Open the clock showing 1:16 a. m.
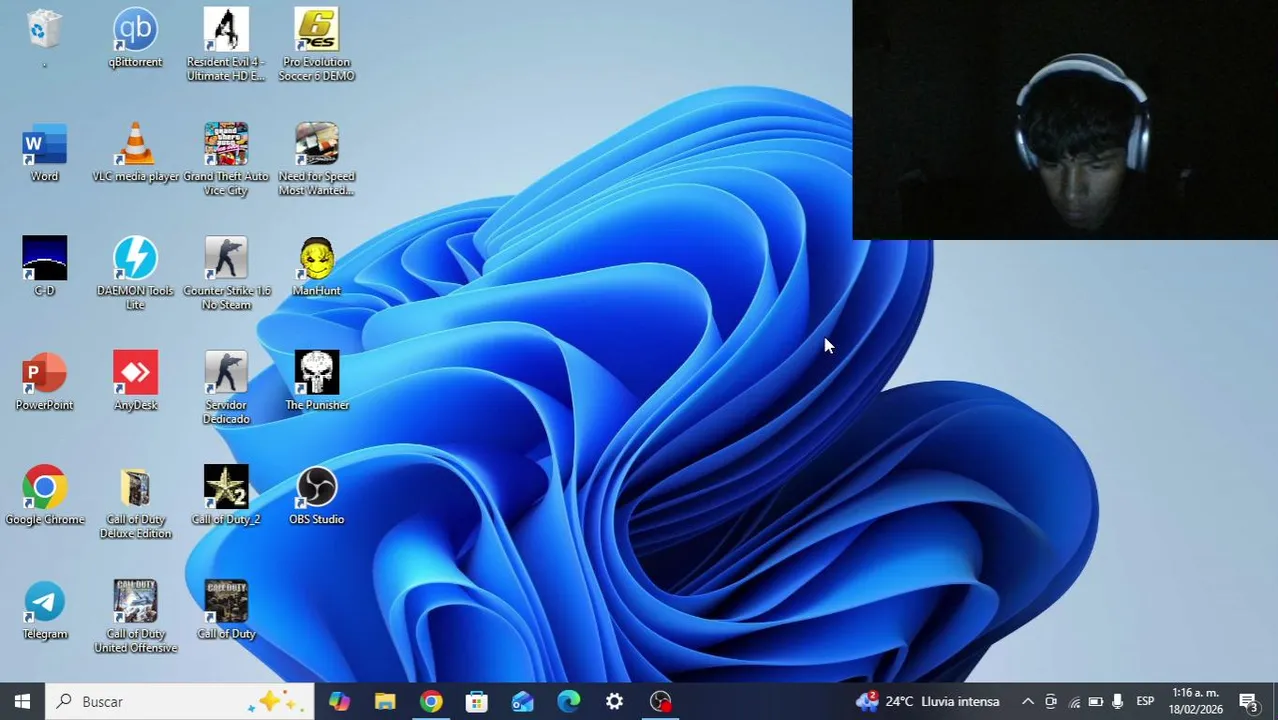The height and width of the screenshot is (720, 1278). tap(1196, 701)
